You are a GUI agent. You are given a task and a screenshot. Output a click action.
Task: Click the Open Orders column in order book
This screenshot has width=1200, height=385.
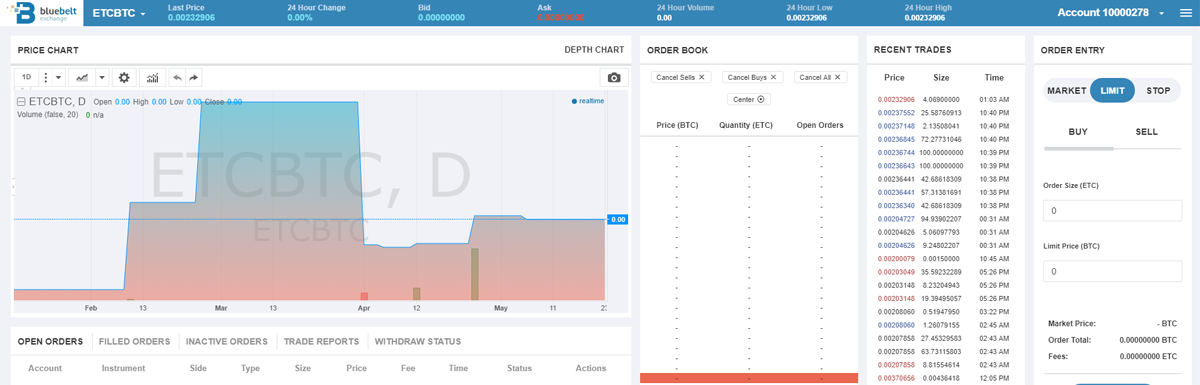(820, 125)
